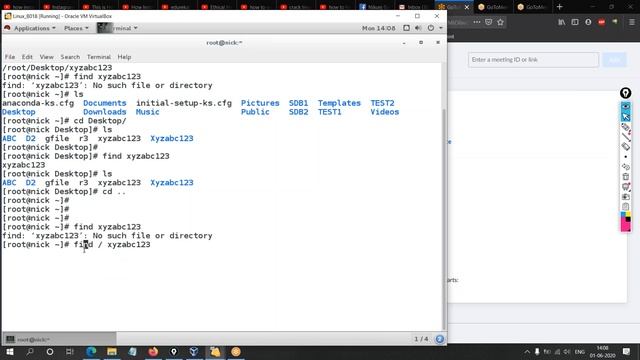This screenshot has height=360, width=640.
Task: Open File Explorer from taskbar
Action: pos(112,351)
